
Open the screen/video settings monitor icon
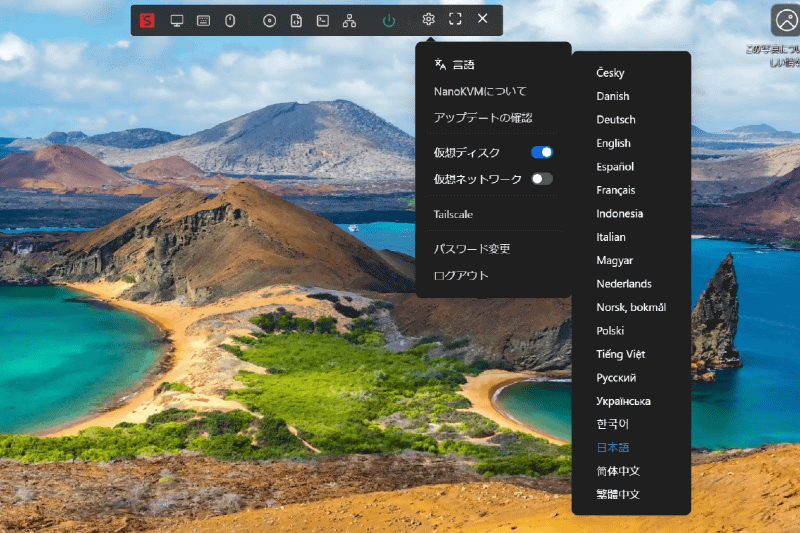(177, 20)
